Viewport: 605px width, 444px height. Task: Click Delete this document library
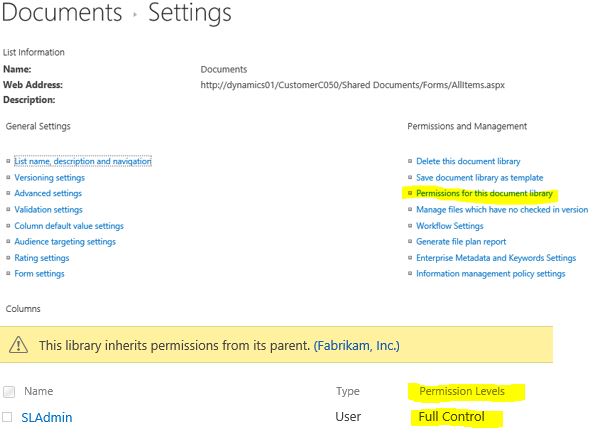pyautogui.click(x=468, y=161)
